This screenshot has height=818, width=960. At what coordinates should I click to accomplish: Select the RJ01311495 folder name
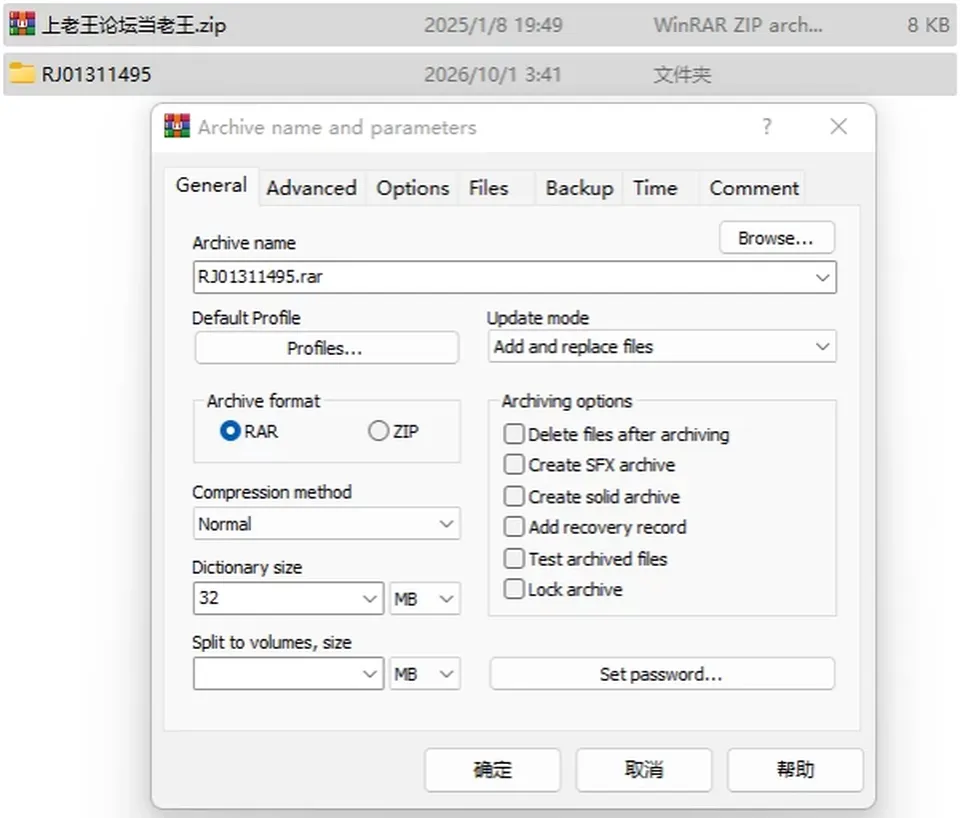click(x=96, y=74)
